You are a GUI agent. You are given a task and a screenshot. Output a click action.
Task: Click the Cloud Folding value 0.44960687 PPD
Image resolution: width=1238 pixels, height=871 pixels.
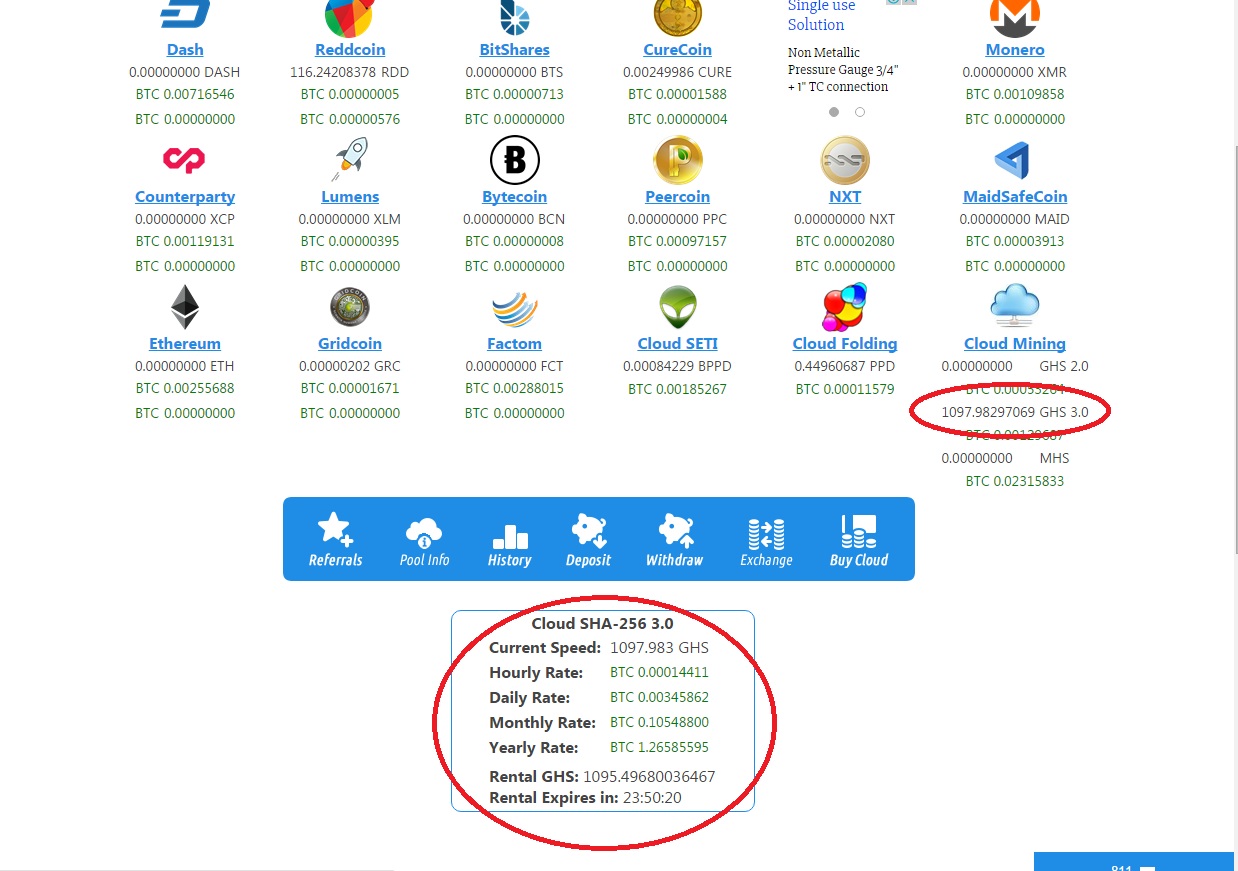pos(845,367)
